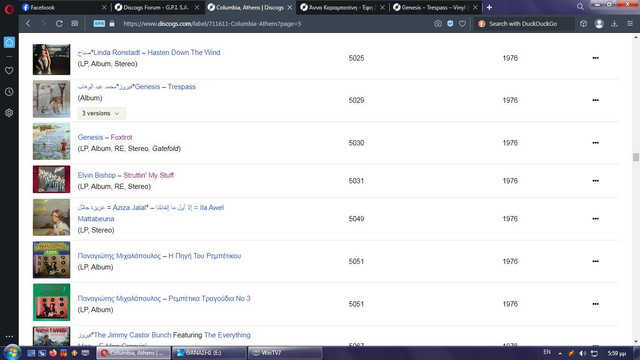Open the Linda Ronstadt artist link
The height and width of the screenshot is (360, 640).
click(x=117, y=52)
